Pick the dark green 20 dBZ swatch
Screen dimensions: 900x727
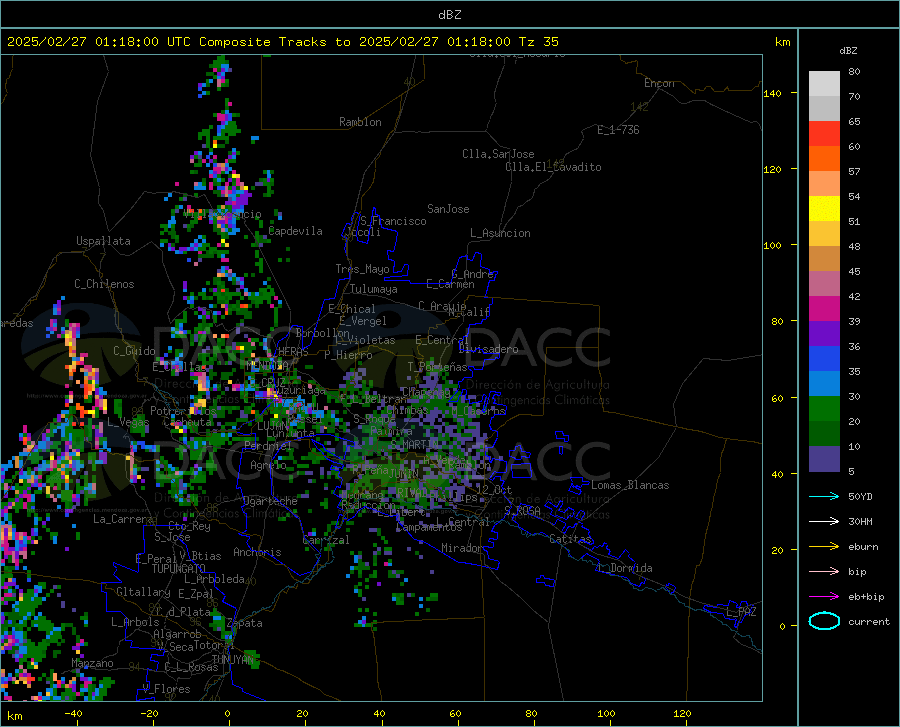pyautogui.click(x=824, y=434)
